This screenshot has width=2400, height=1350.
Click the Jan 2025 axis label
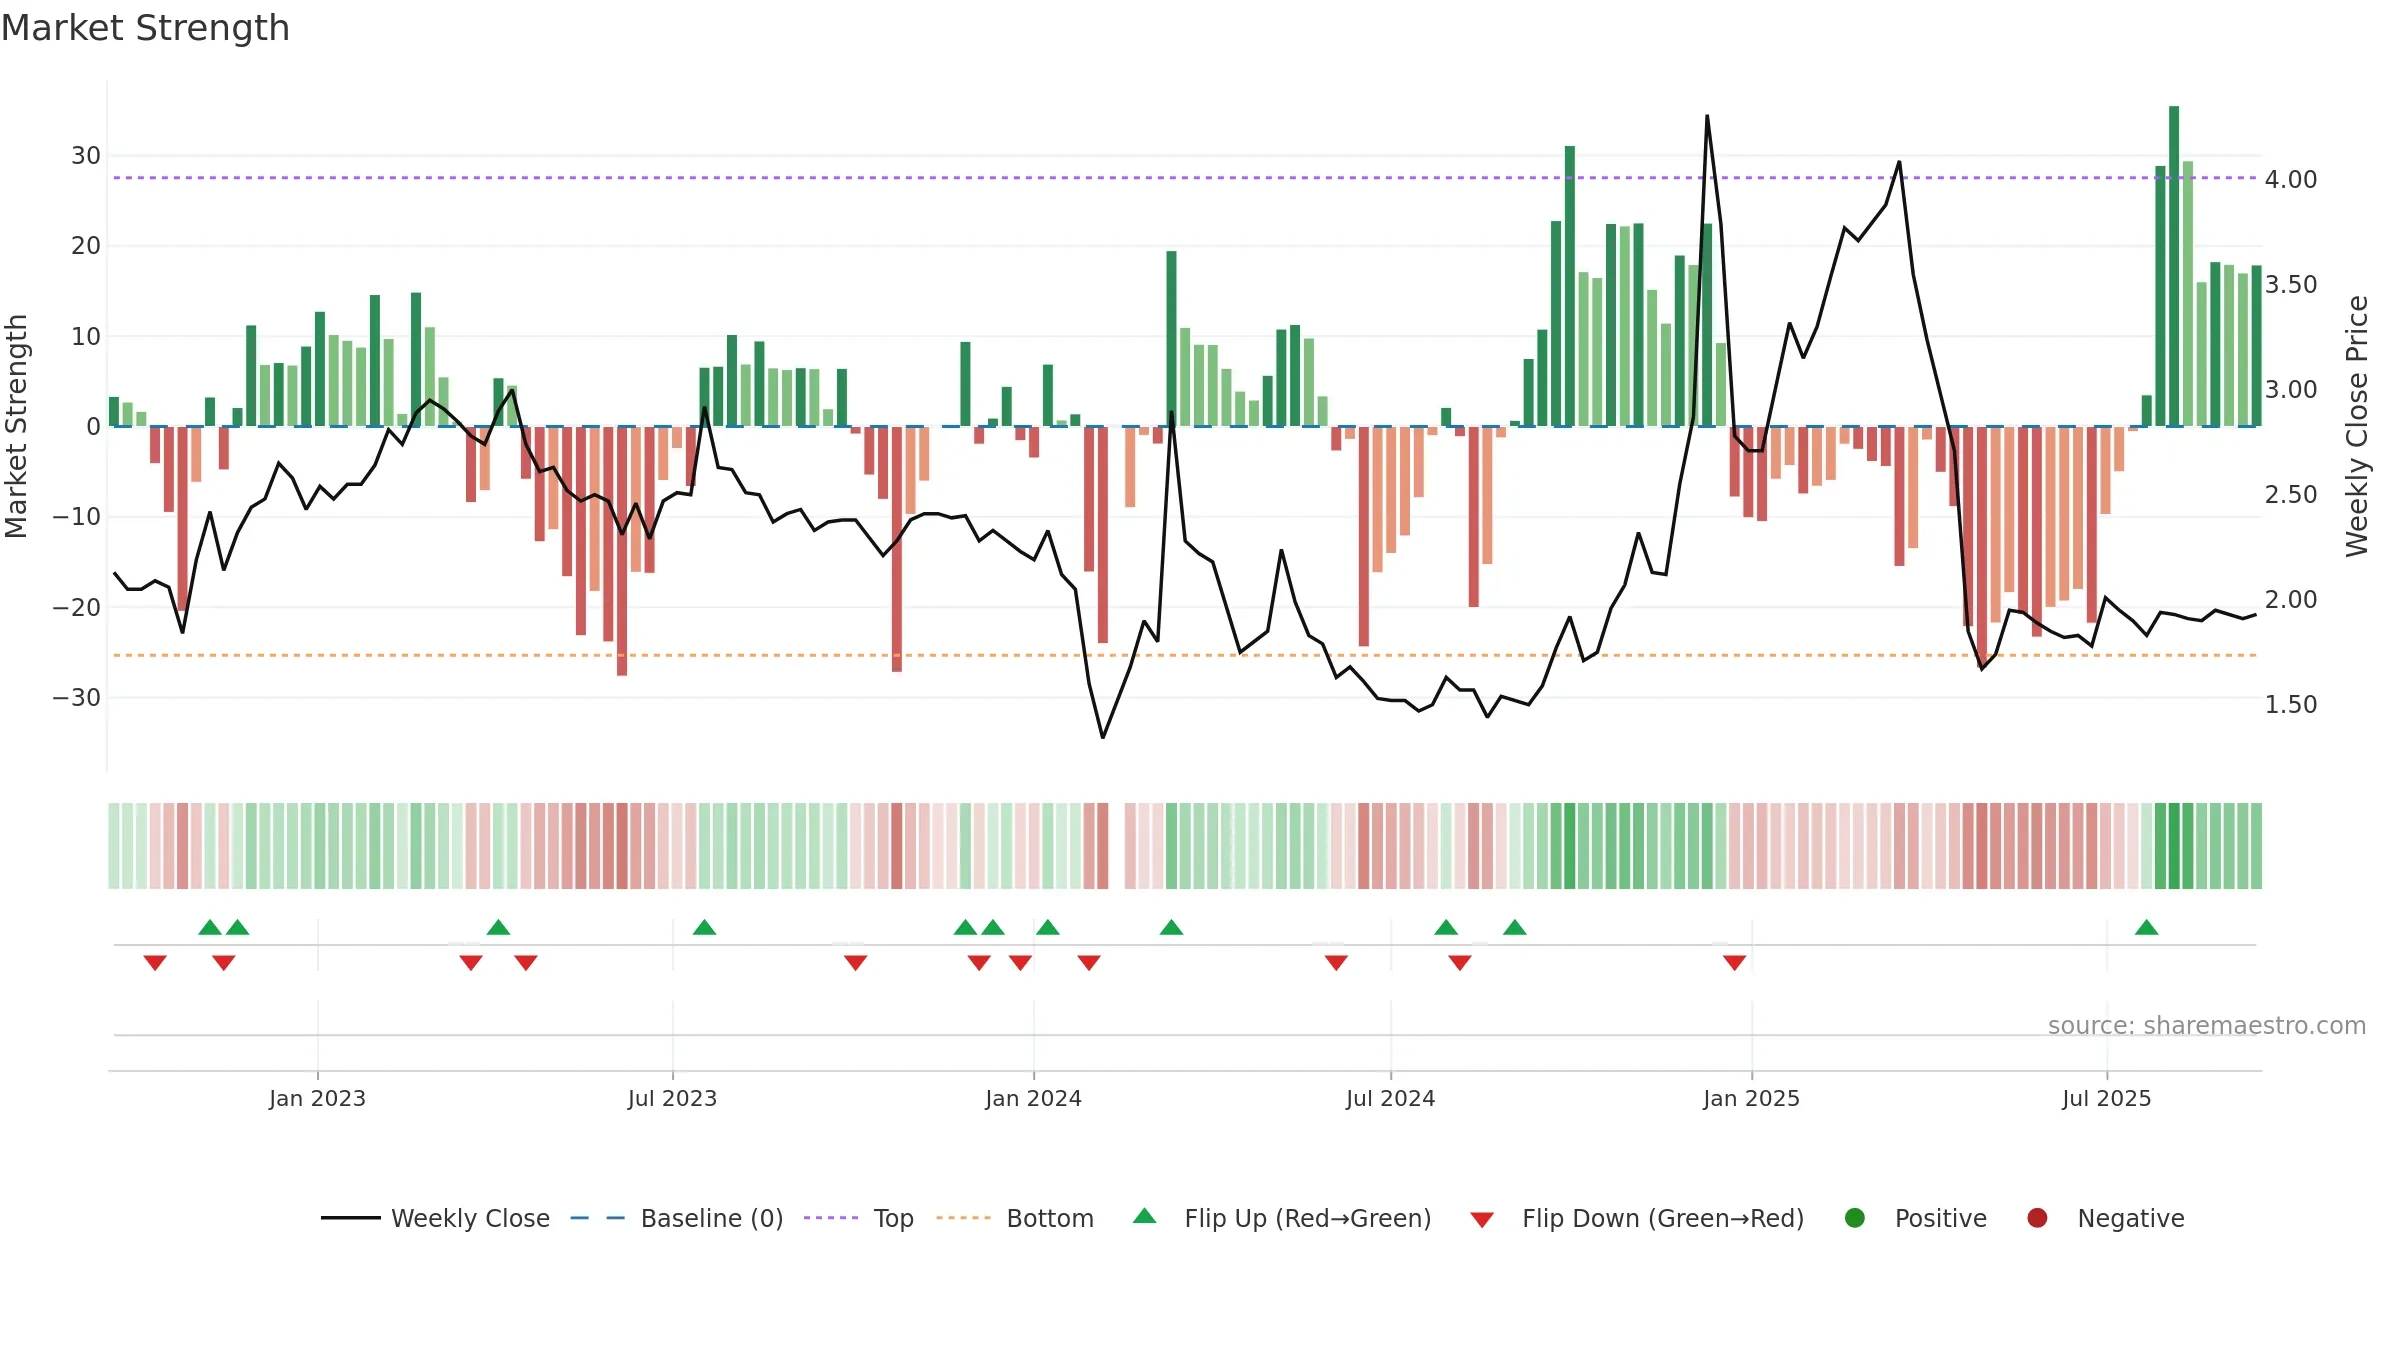[1751, 1099]
